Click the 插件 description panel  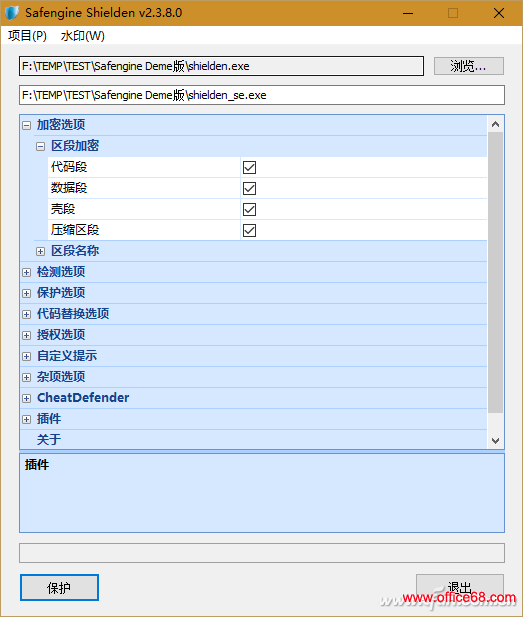coord(262,493)
